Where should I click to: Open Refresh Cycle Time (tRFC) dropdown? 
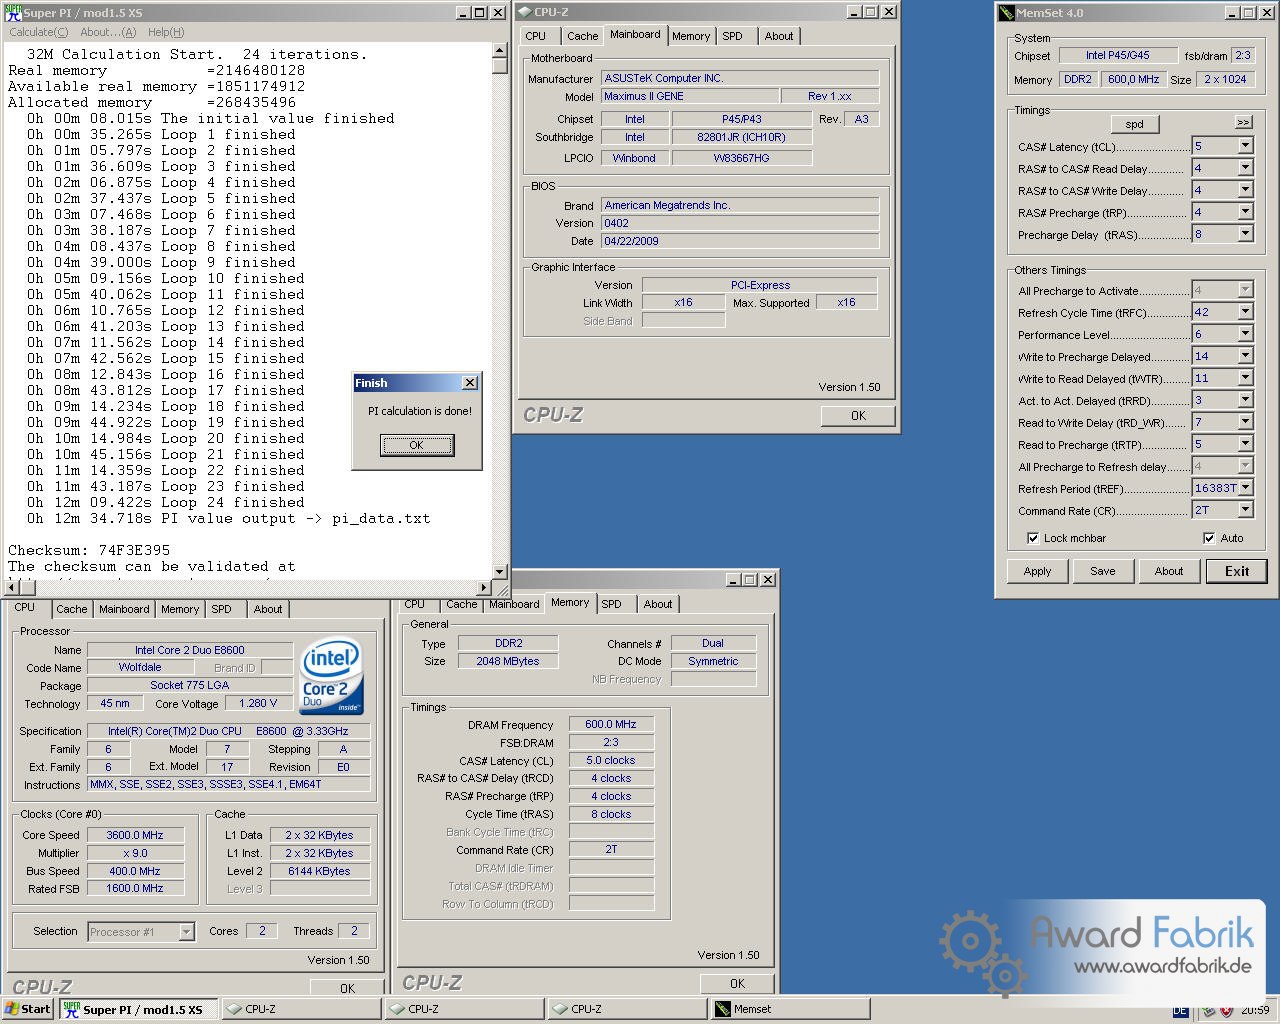tap(1245, 312)
